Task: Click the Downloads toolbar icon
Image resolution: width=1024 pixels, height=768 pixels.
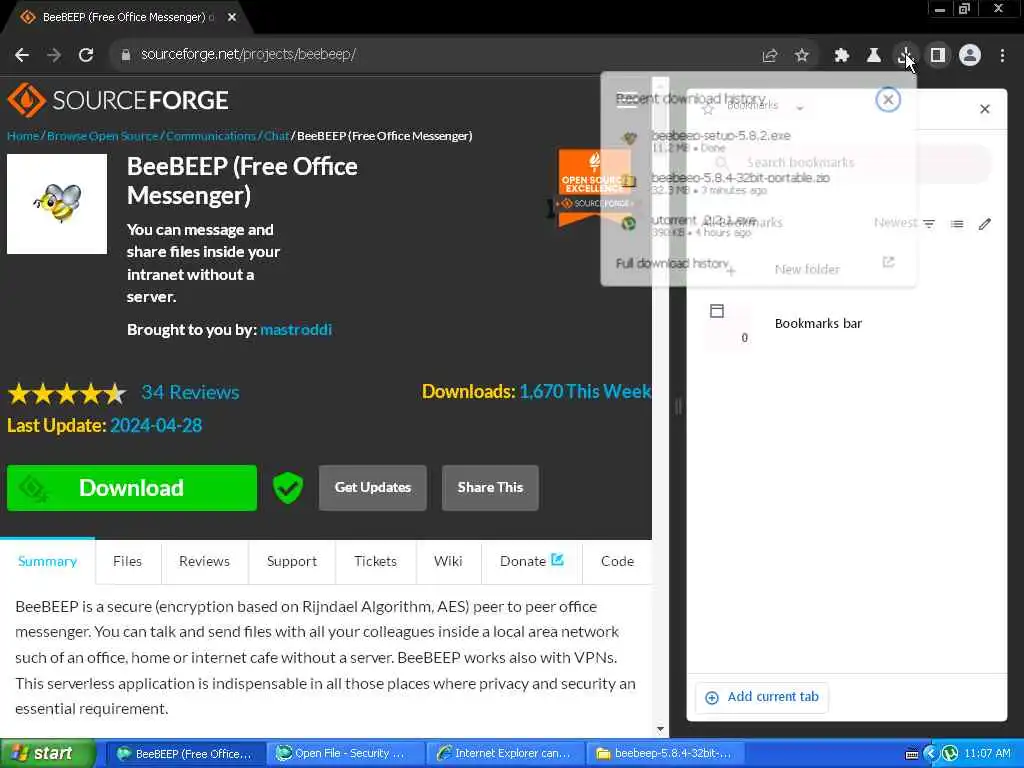Action: [906, 56]
